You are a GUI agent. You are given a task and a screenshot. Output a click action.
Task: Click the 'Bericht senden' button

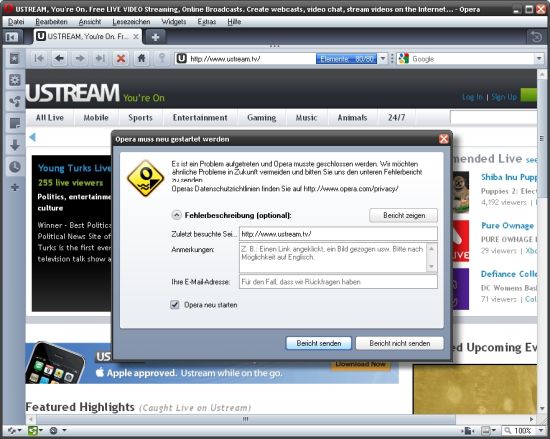tap(318, 343)
